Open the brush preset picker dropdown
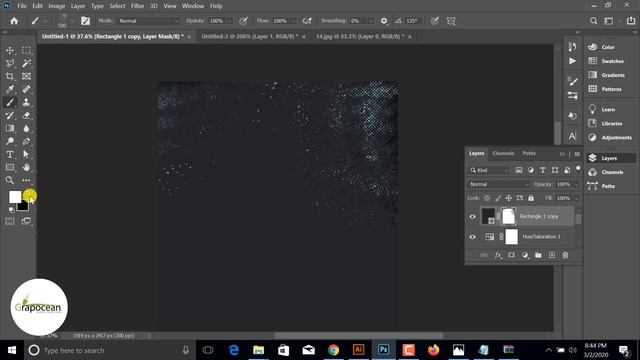 [x=73, y=21]
